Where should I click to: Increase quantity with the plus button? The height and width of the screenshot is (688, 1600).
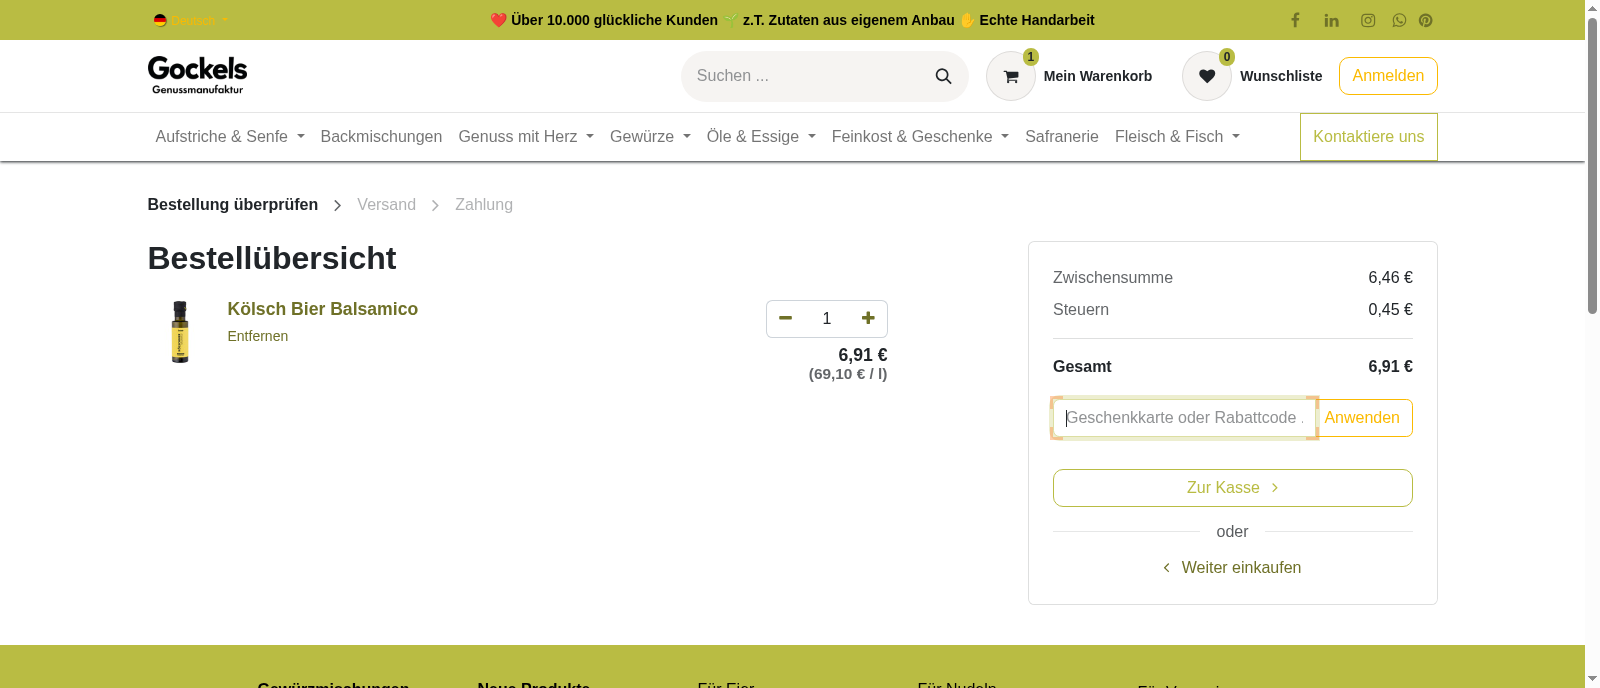[x=868, y=318]
